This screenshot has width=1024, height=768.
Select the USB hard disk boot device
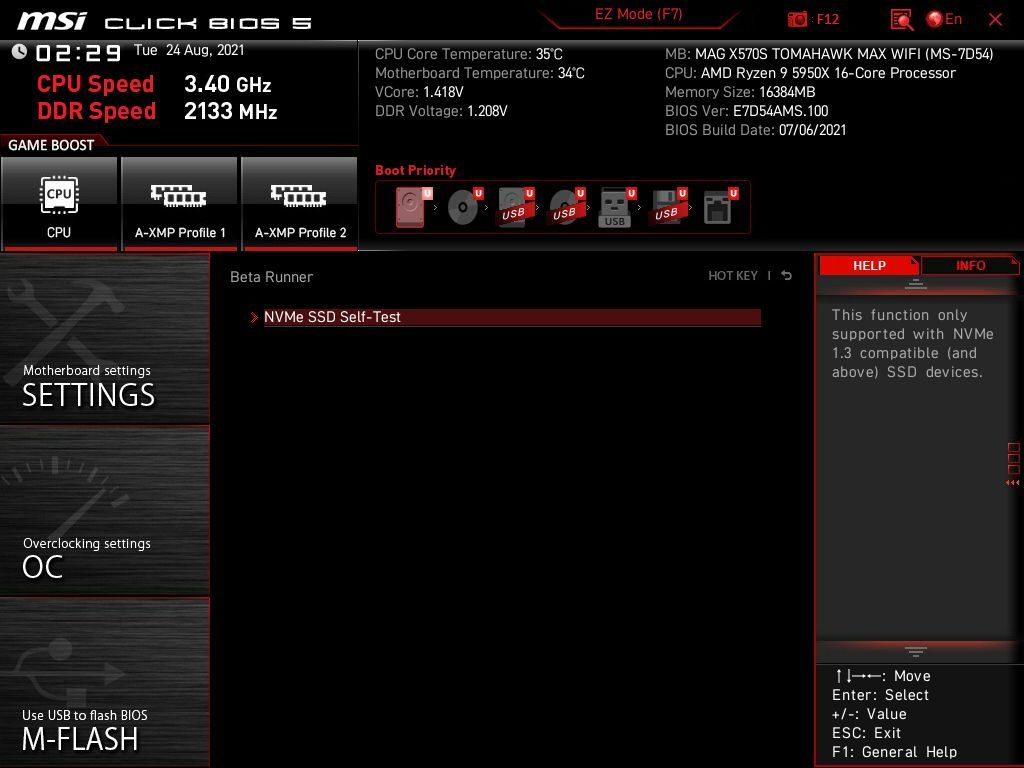pyautogui.click(x=515, y=207)
